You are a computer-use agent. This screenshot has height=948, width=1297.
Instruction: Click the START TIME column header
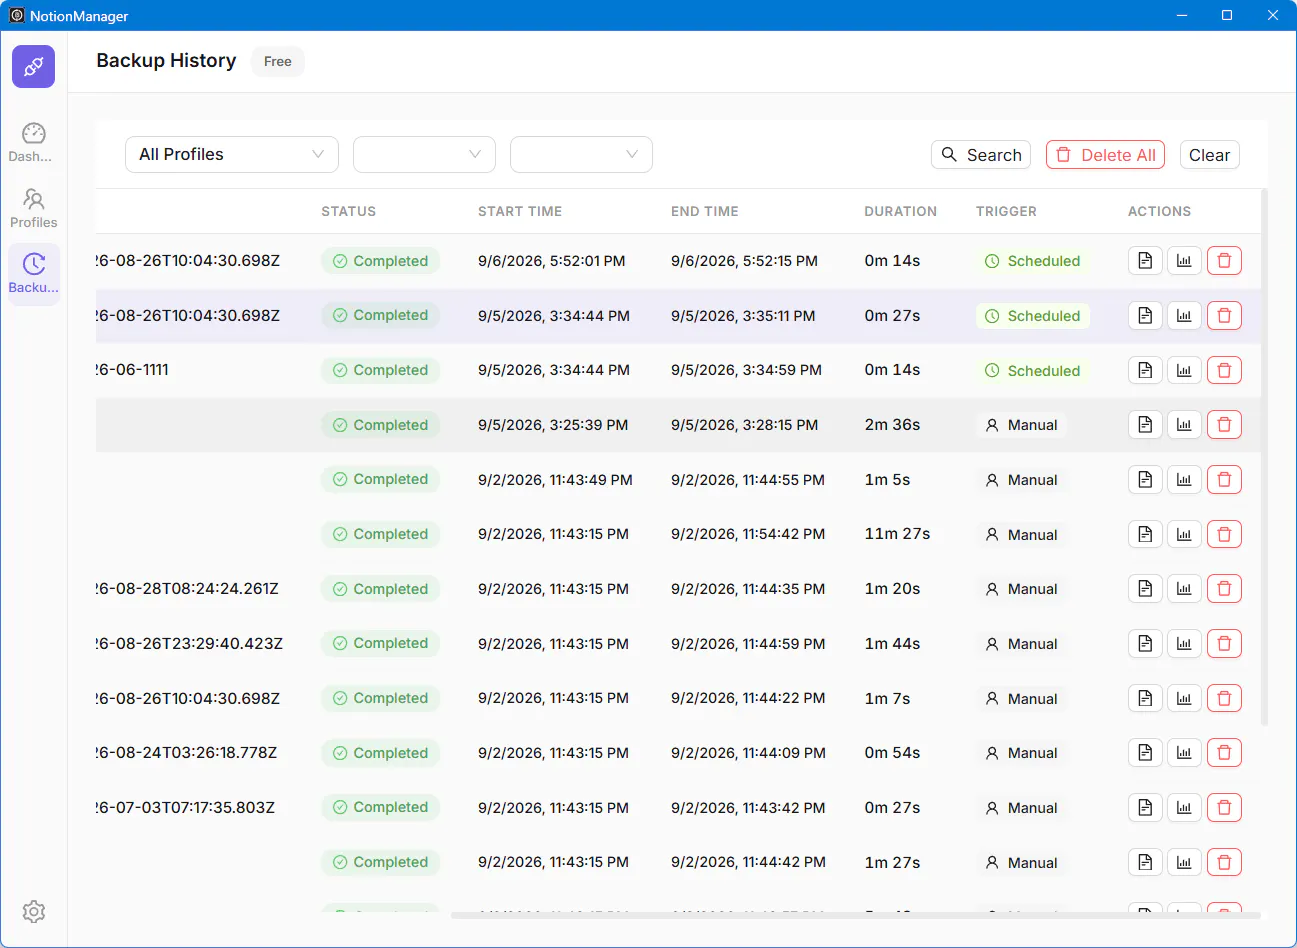point(520,211)
